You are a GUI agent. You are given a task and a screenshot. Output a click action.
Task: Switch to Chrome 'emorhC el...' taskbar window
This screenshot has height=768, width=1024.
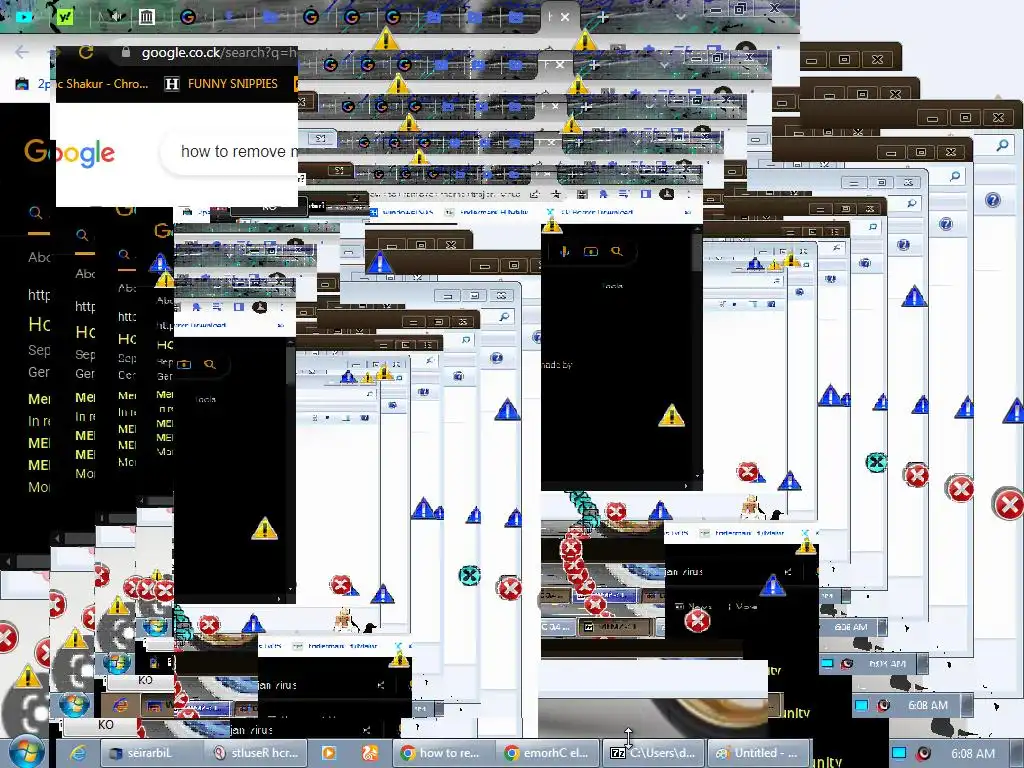click(549, 753)
